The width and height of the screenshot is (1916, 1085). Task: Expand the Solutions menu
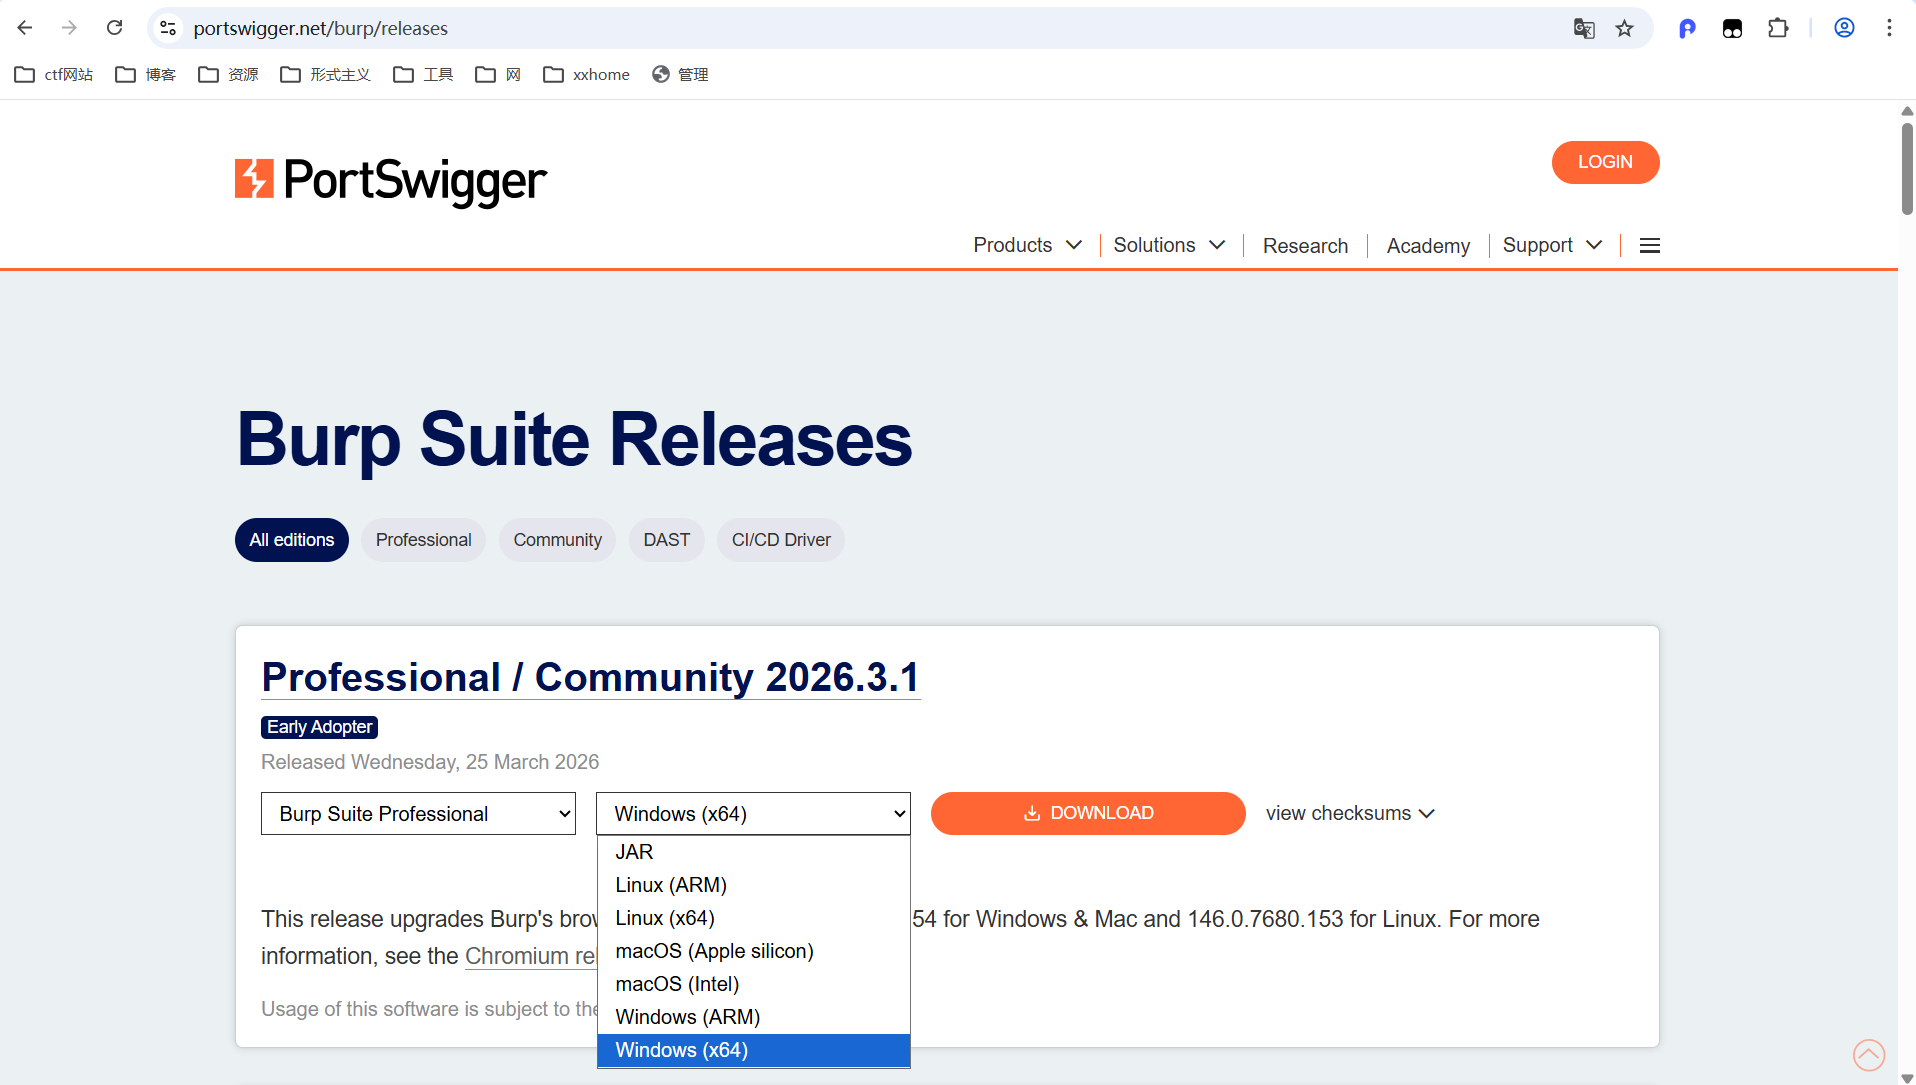(1170, 246)
